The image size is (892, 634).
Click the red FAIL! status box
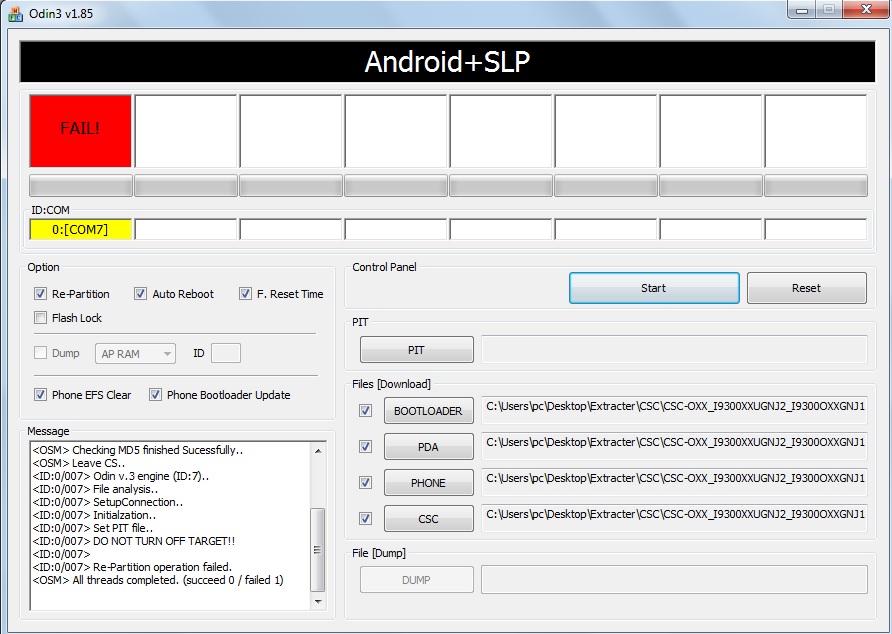pos(80,131)
